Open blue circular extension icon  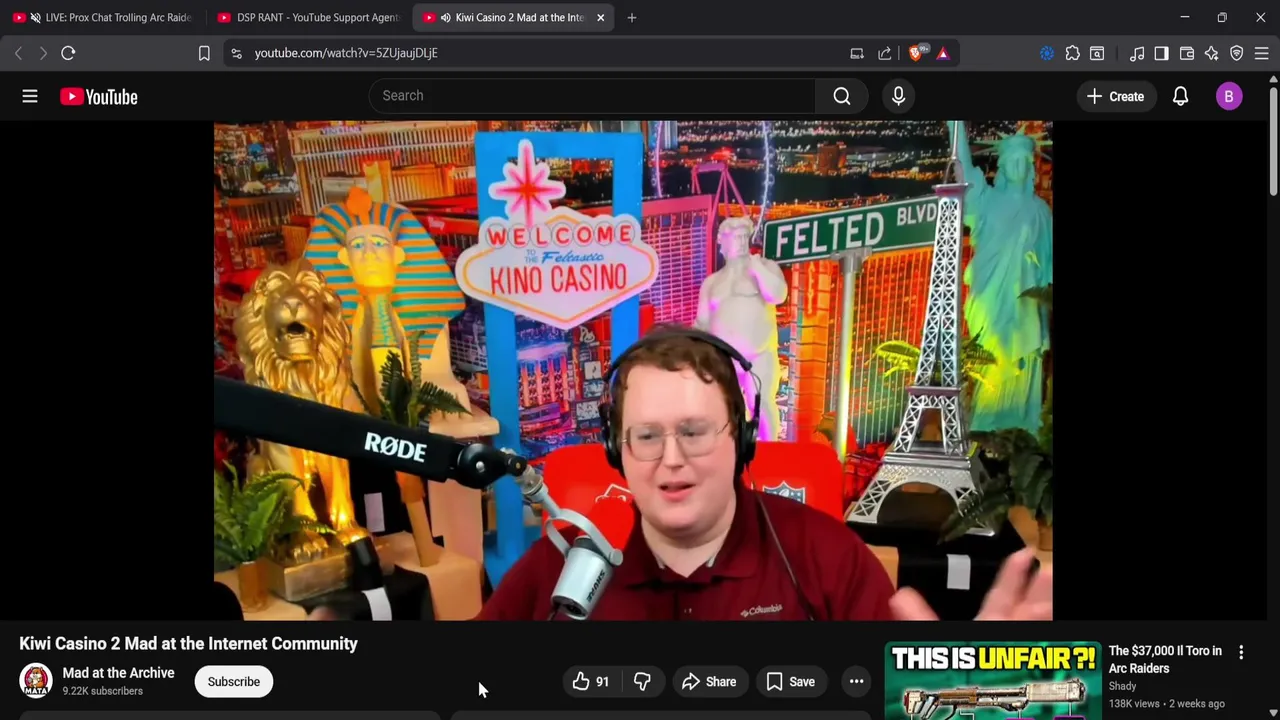click(1047, 53)
